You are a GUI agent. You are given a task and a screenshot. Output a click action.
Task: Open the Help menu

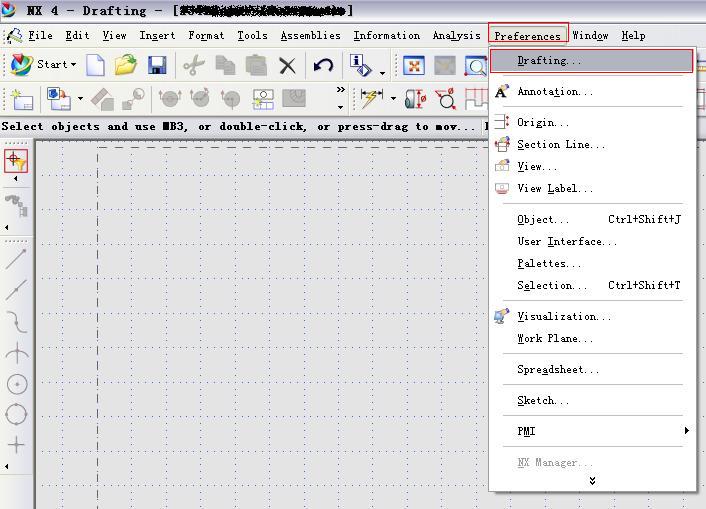pyautogui.click(x=634, y=36)
